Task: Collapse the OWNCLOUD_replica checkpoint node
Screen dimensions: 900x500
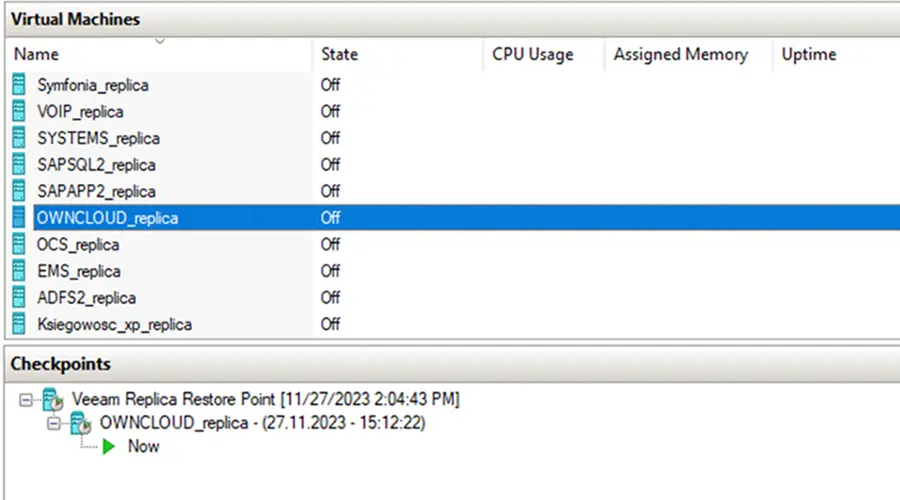Action: click(53, 423)
